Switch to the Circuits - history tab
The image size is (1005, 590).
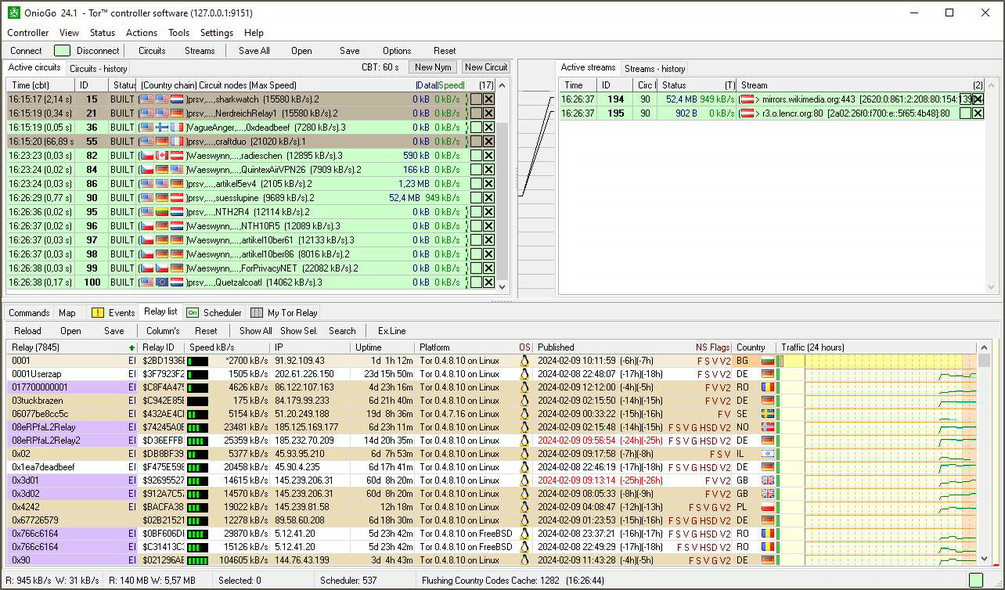pos(98,69)
